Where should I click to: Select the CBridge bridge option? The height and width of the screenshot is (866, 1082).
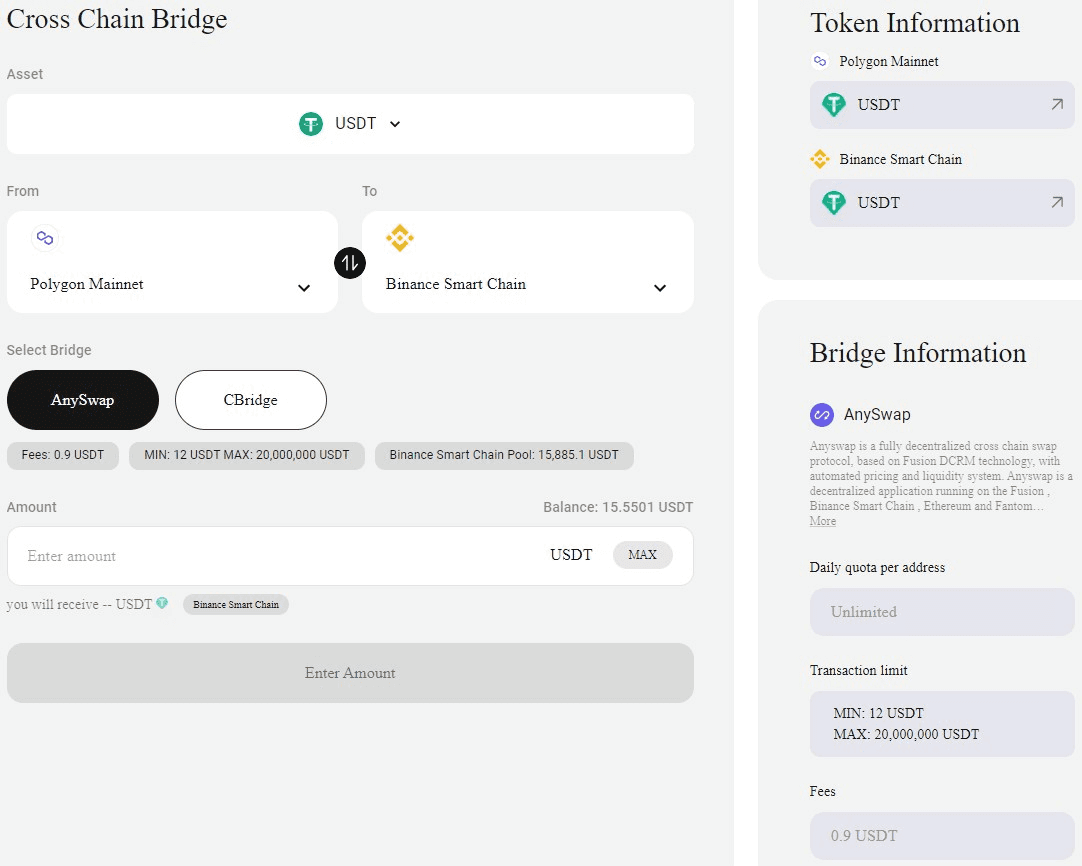point(250,400)
